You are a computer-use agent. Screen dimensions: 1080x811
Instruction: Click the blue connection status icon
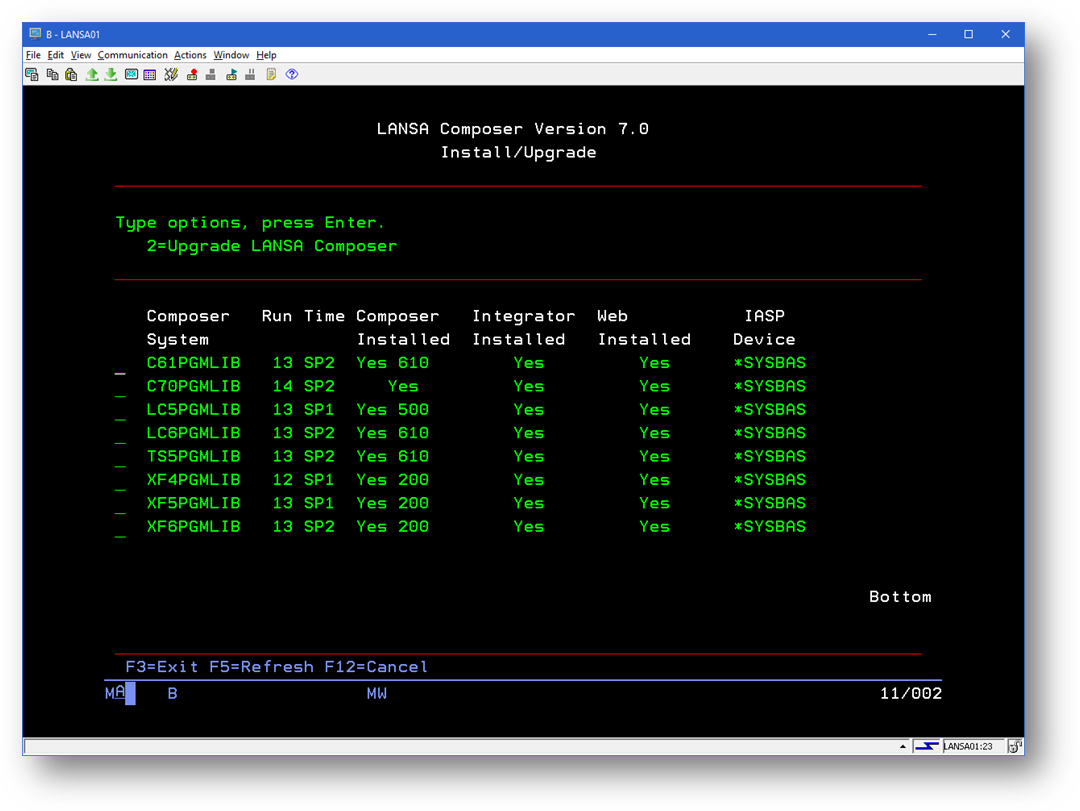click(927, 746)
